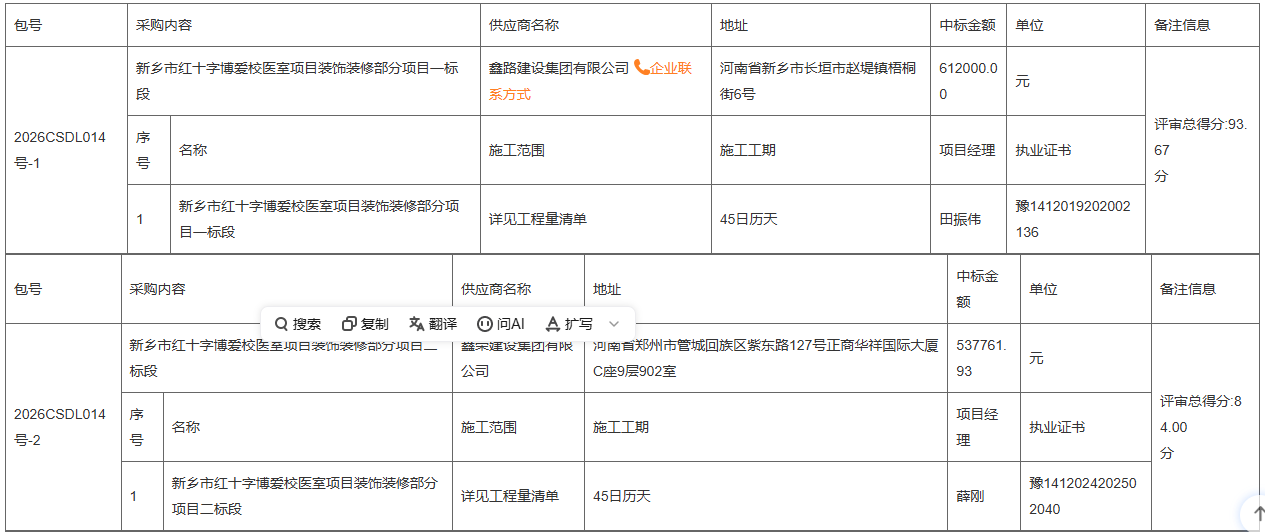Select the bid amount 612000.00

point(967,81)
